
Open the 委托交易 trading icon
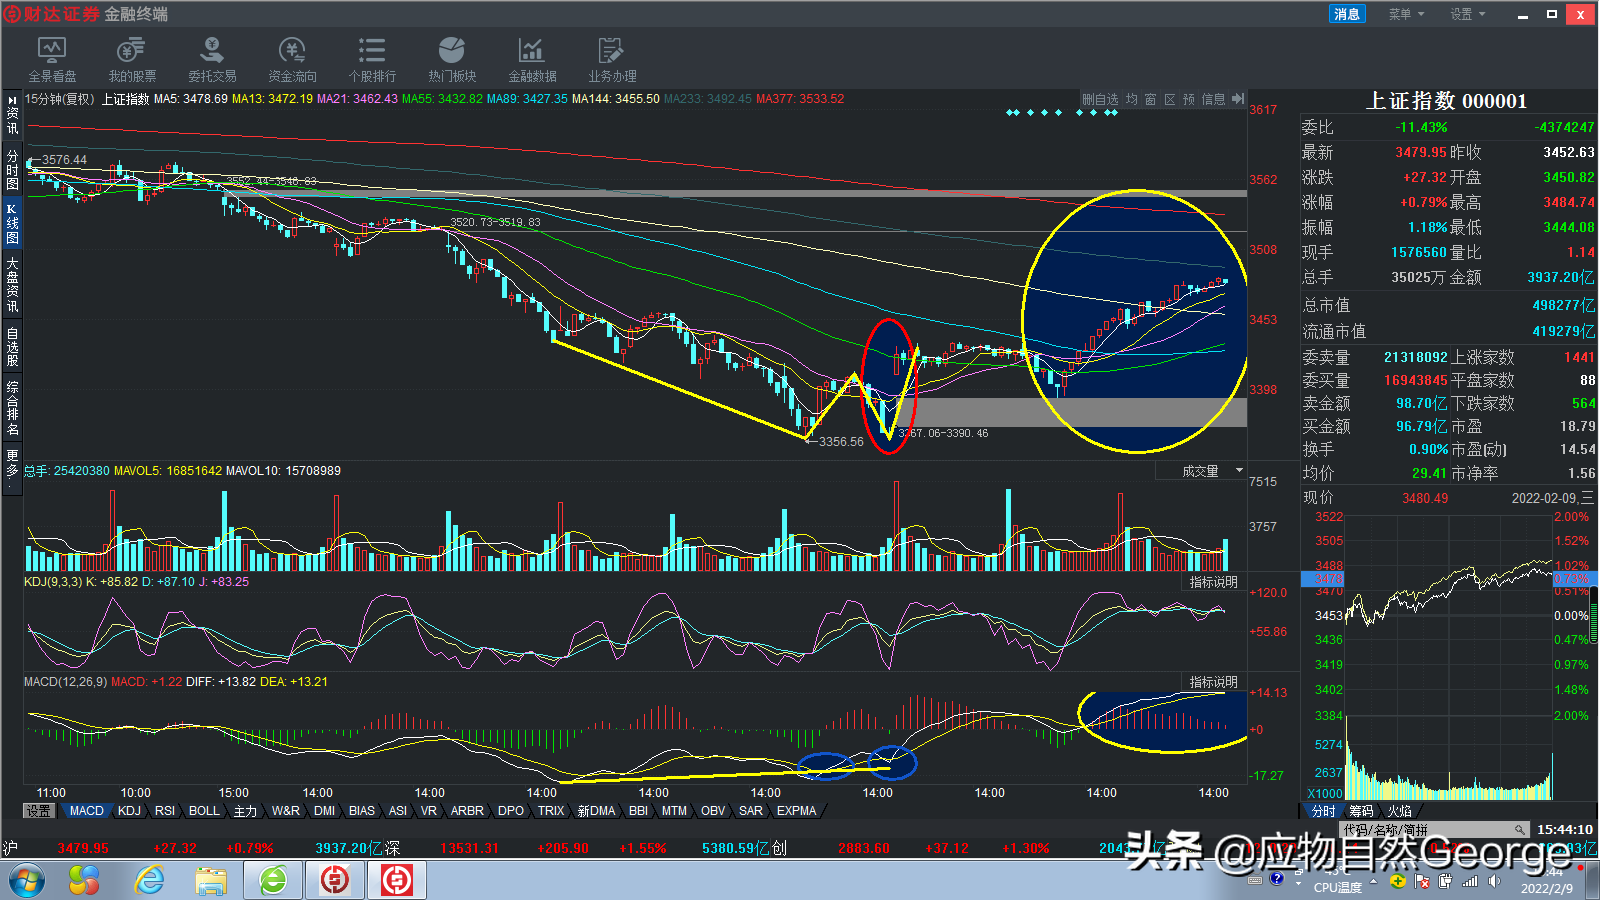coord(212,60)
